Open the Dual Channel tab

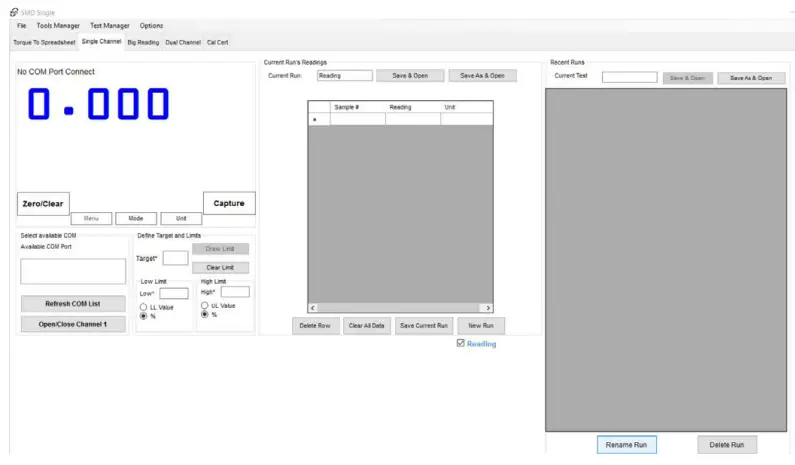click(x=183, y=43)
